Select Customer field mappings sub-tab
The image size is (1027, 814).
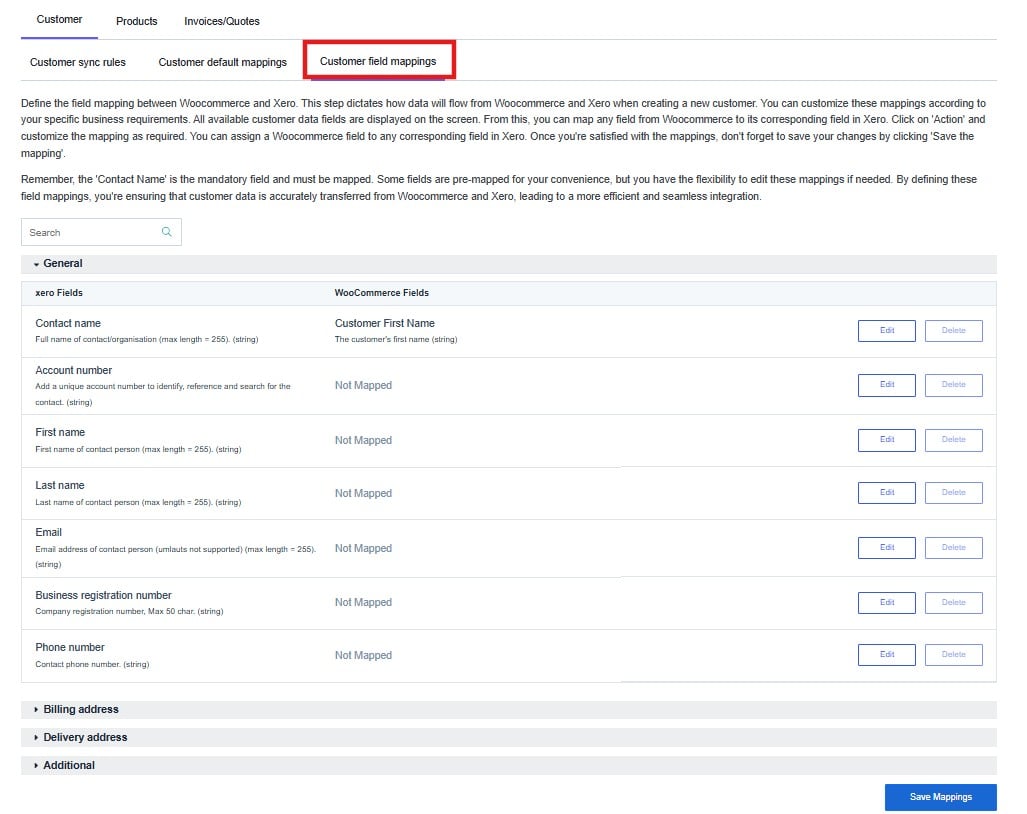point(378,61)
